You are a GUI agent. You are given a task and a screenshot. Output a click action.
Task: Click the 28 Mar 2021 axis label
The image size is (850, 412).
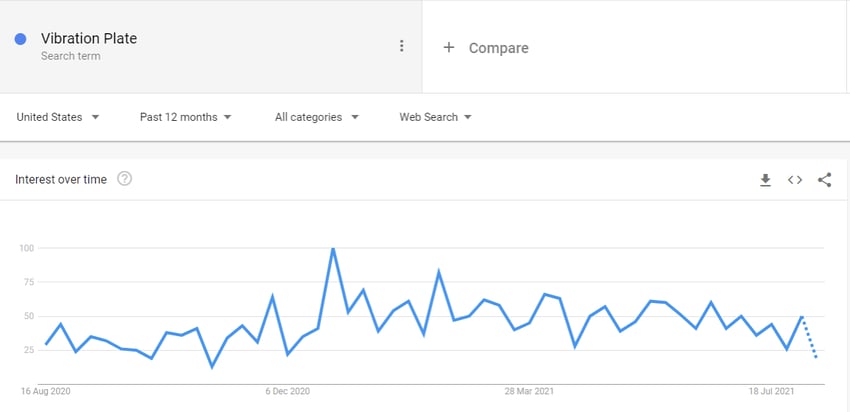coord(529,391)
